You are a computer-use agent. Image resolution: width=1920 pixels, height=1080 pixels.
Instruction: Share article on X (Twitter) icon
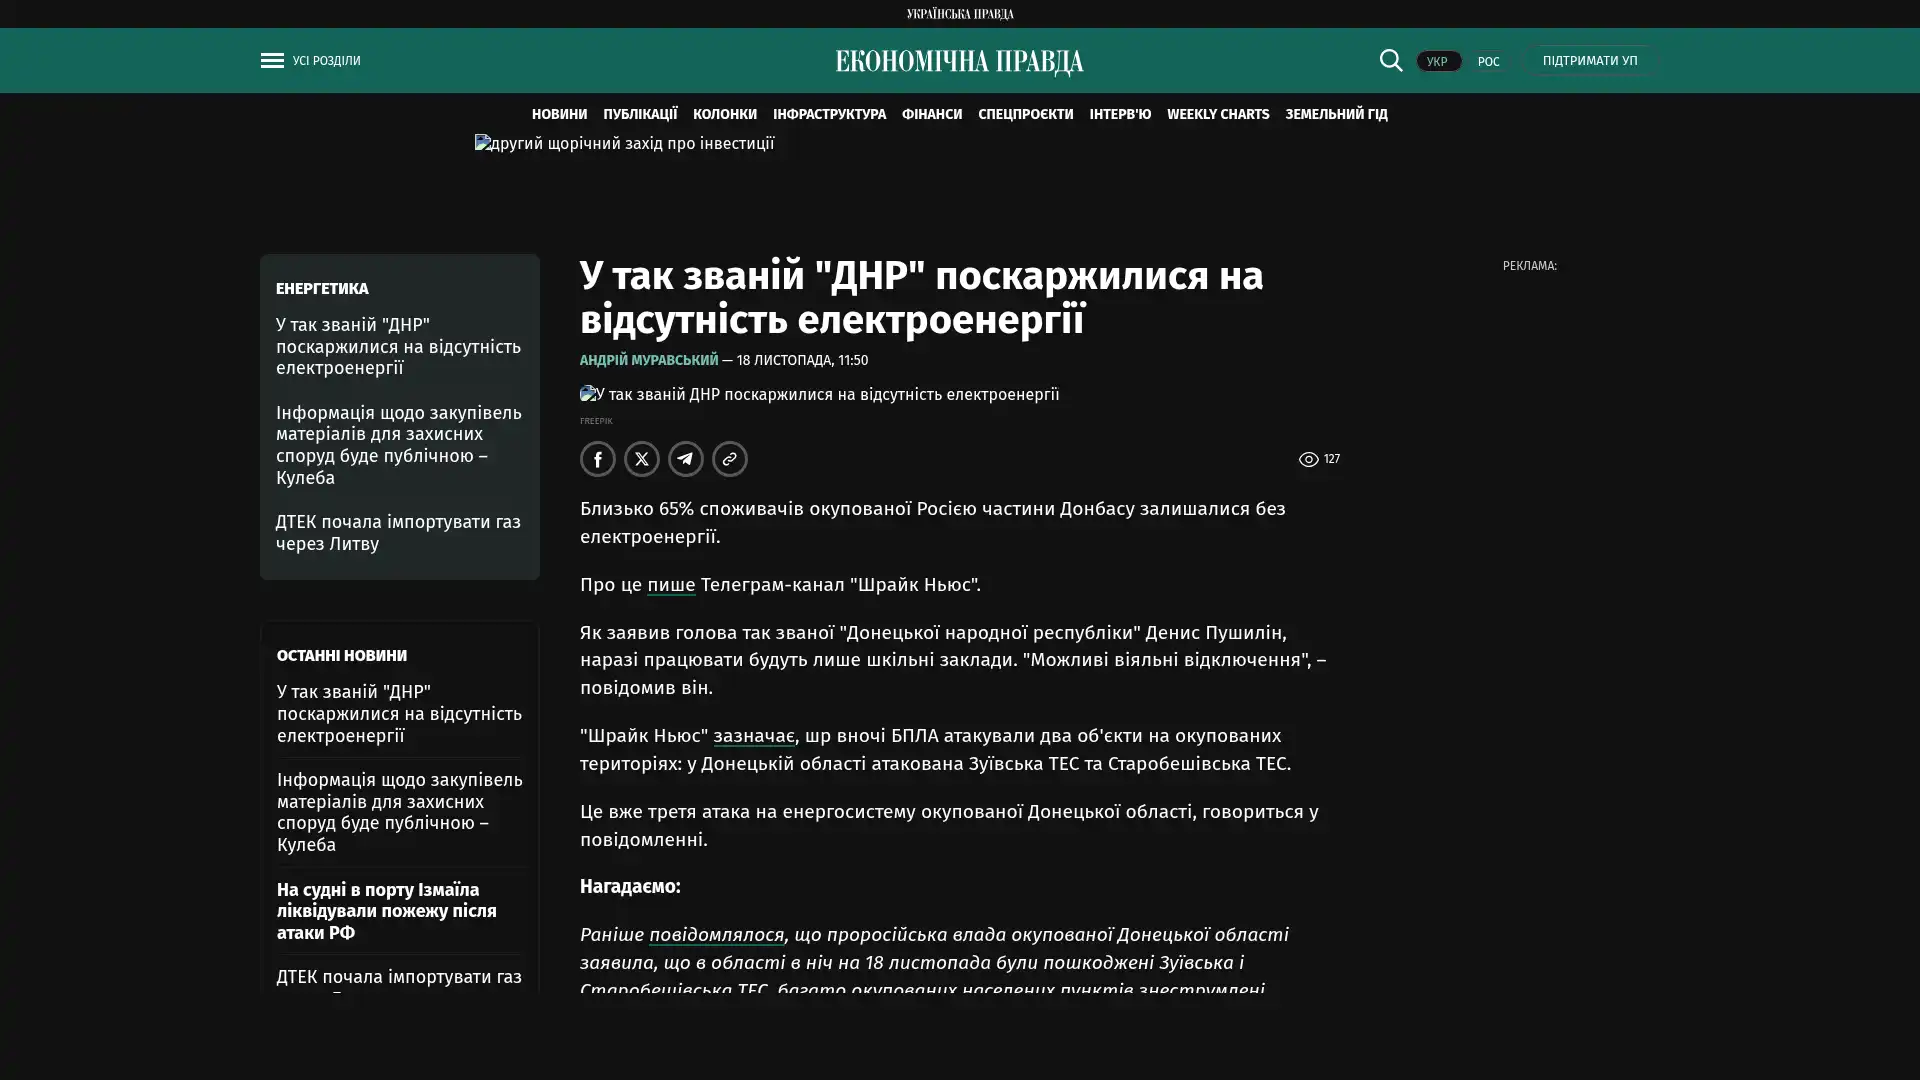click(x=642, y=459)
